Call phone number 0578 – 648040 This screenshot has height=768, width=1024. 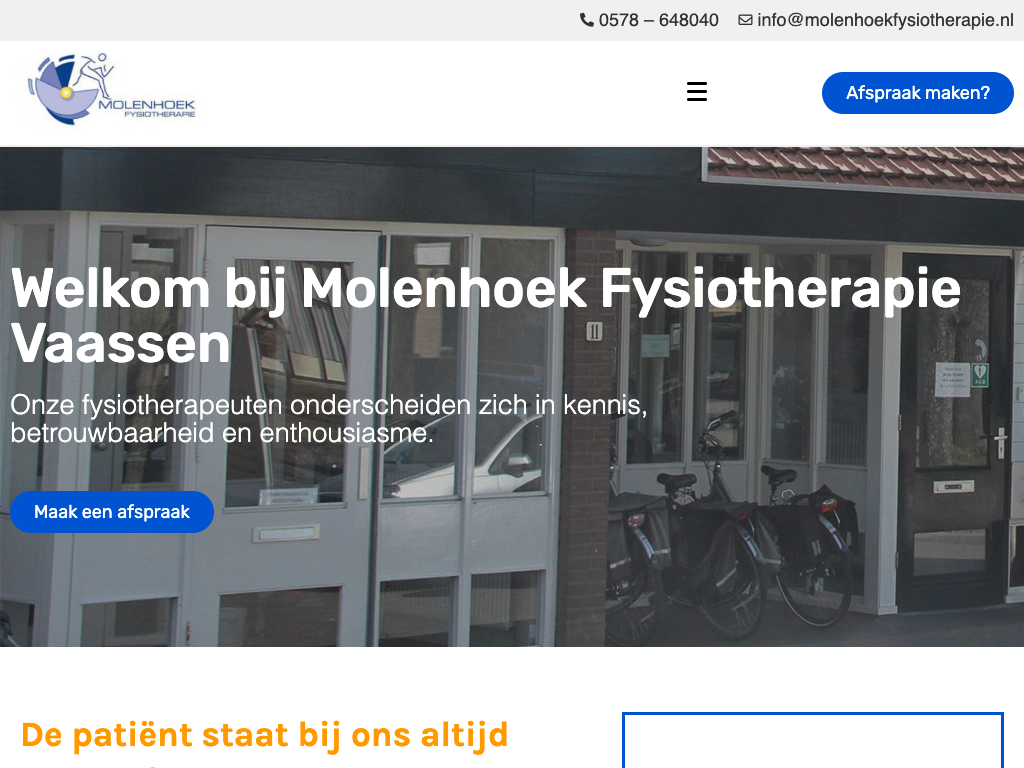[658, 20]
